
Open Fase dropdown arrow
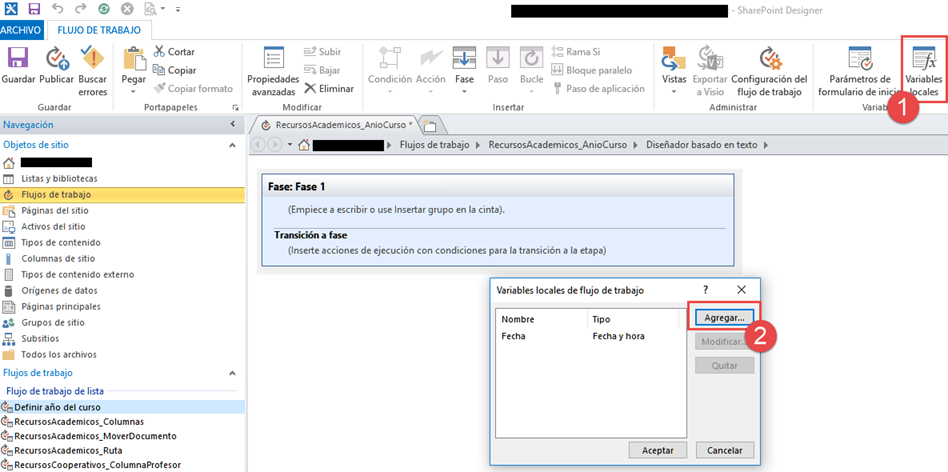[464, 92]
